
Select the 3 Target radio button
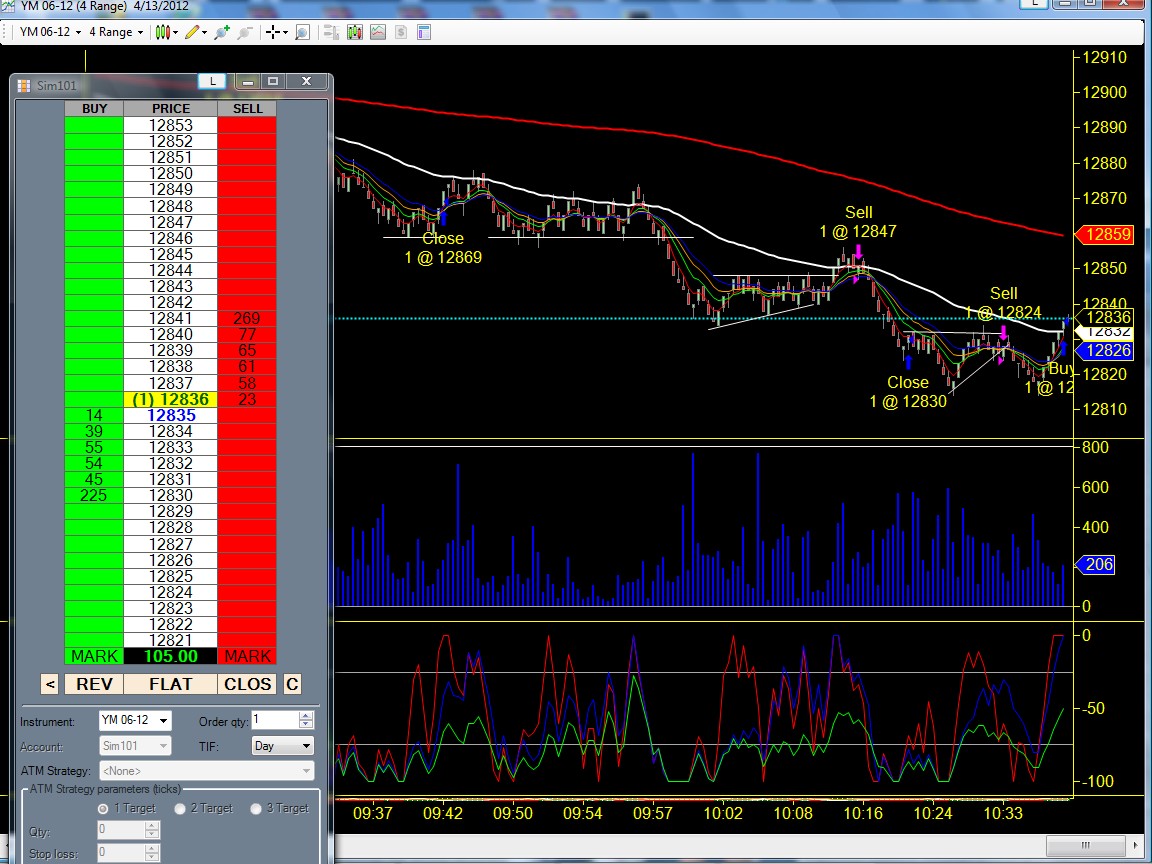(256, 809)
